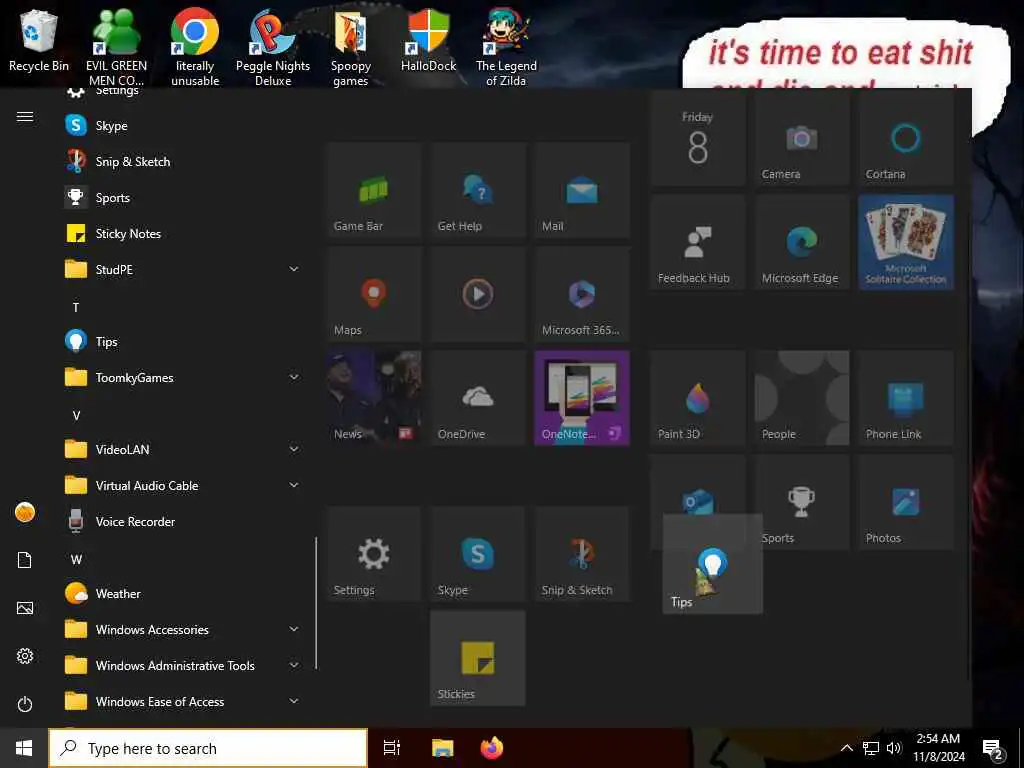Open Skype from the app list
The width and height of the screenshot is (1024, 768).
tap(182, 125)
